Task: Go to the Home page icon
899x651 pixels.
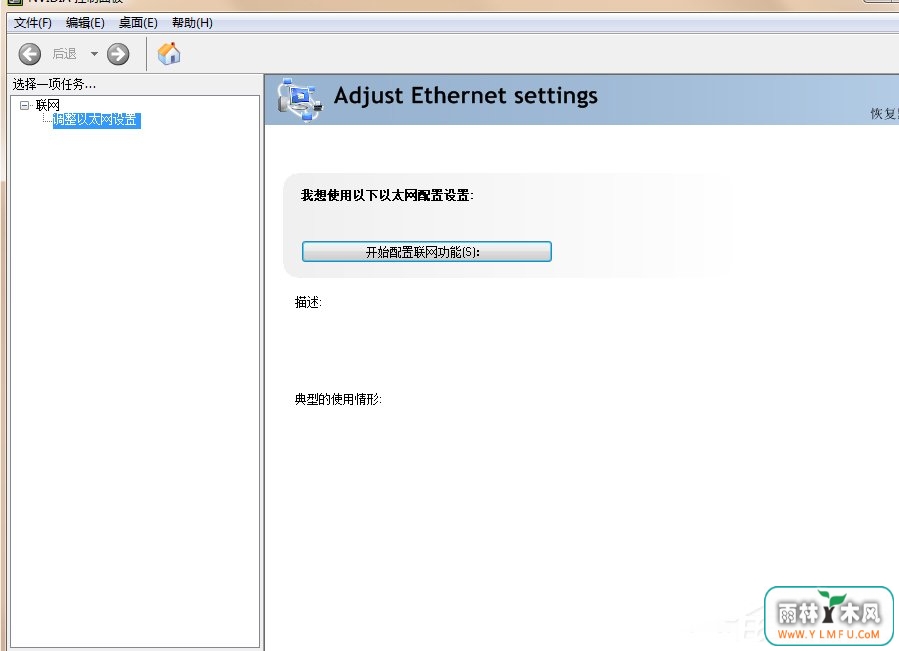Action: (169, 53)
